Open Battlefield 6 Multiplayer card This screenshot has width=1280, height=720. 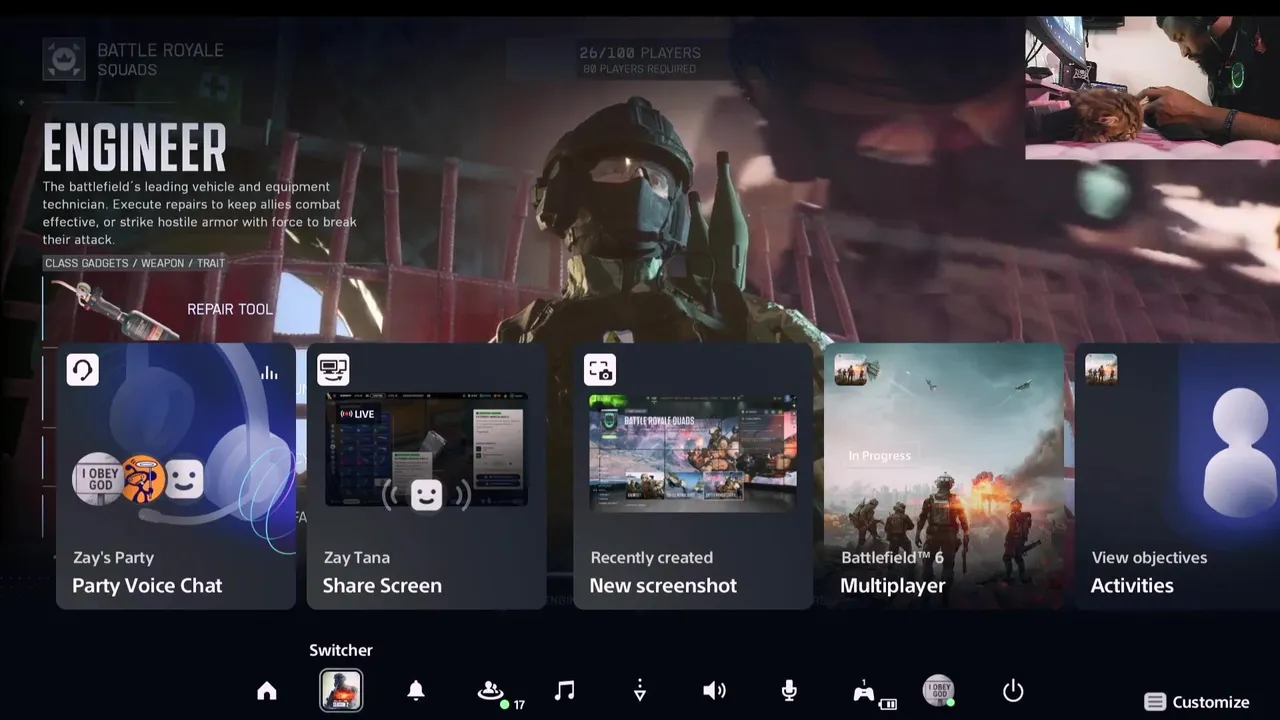pos(944,477)
